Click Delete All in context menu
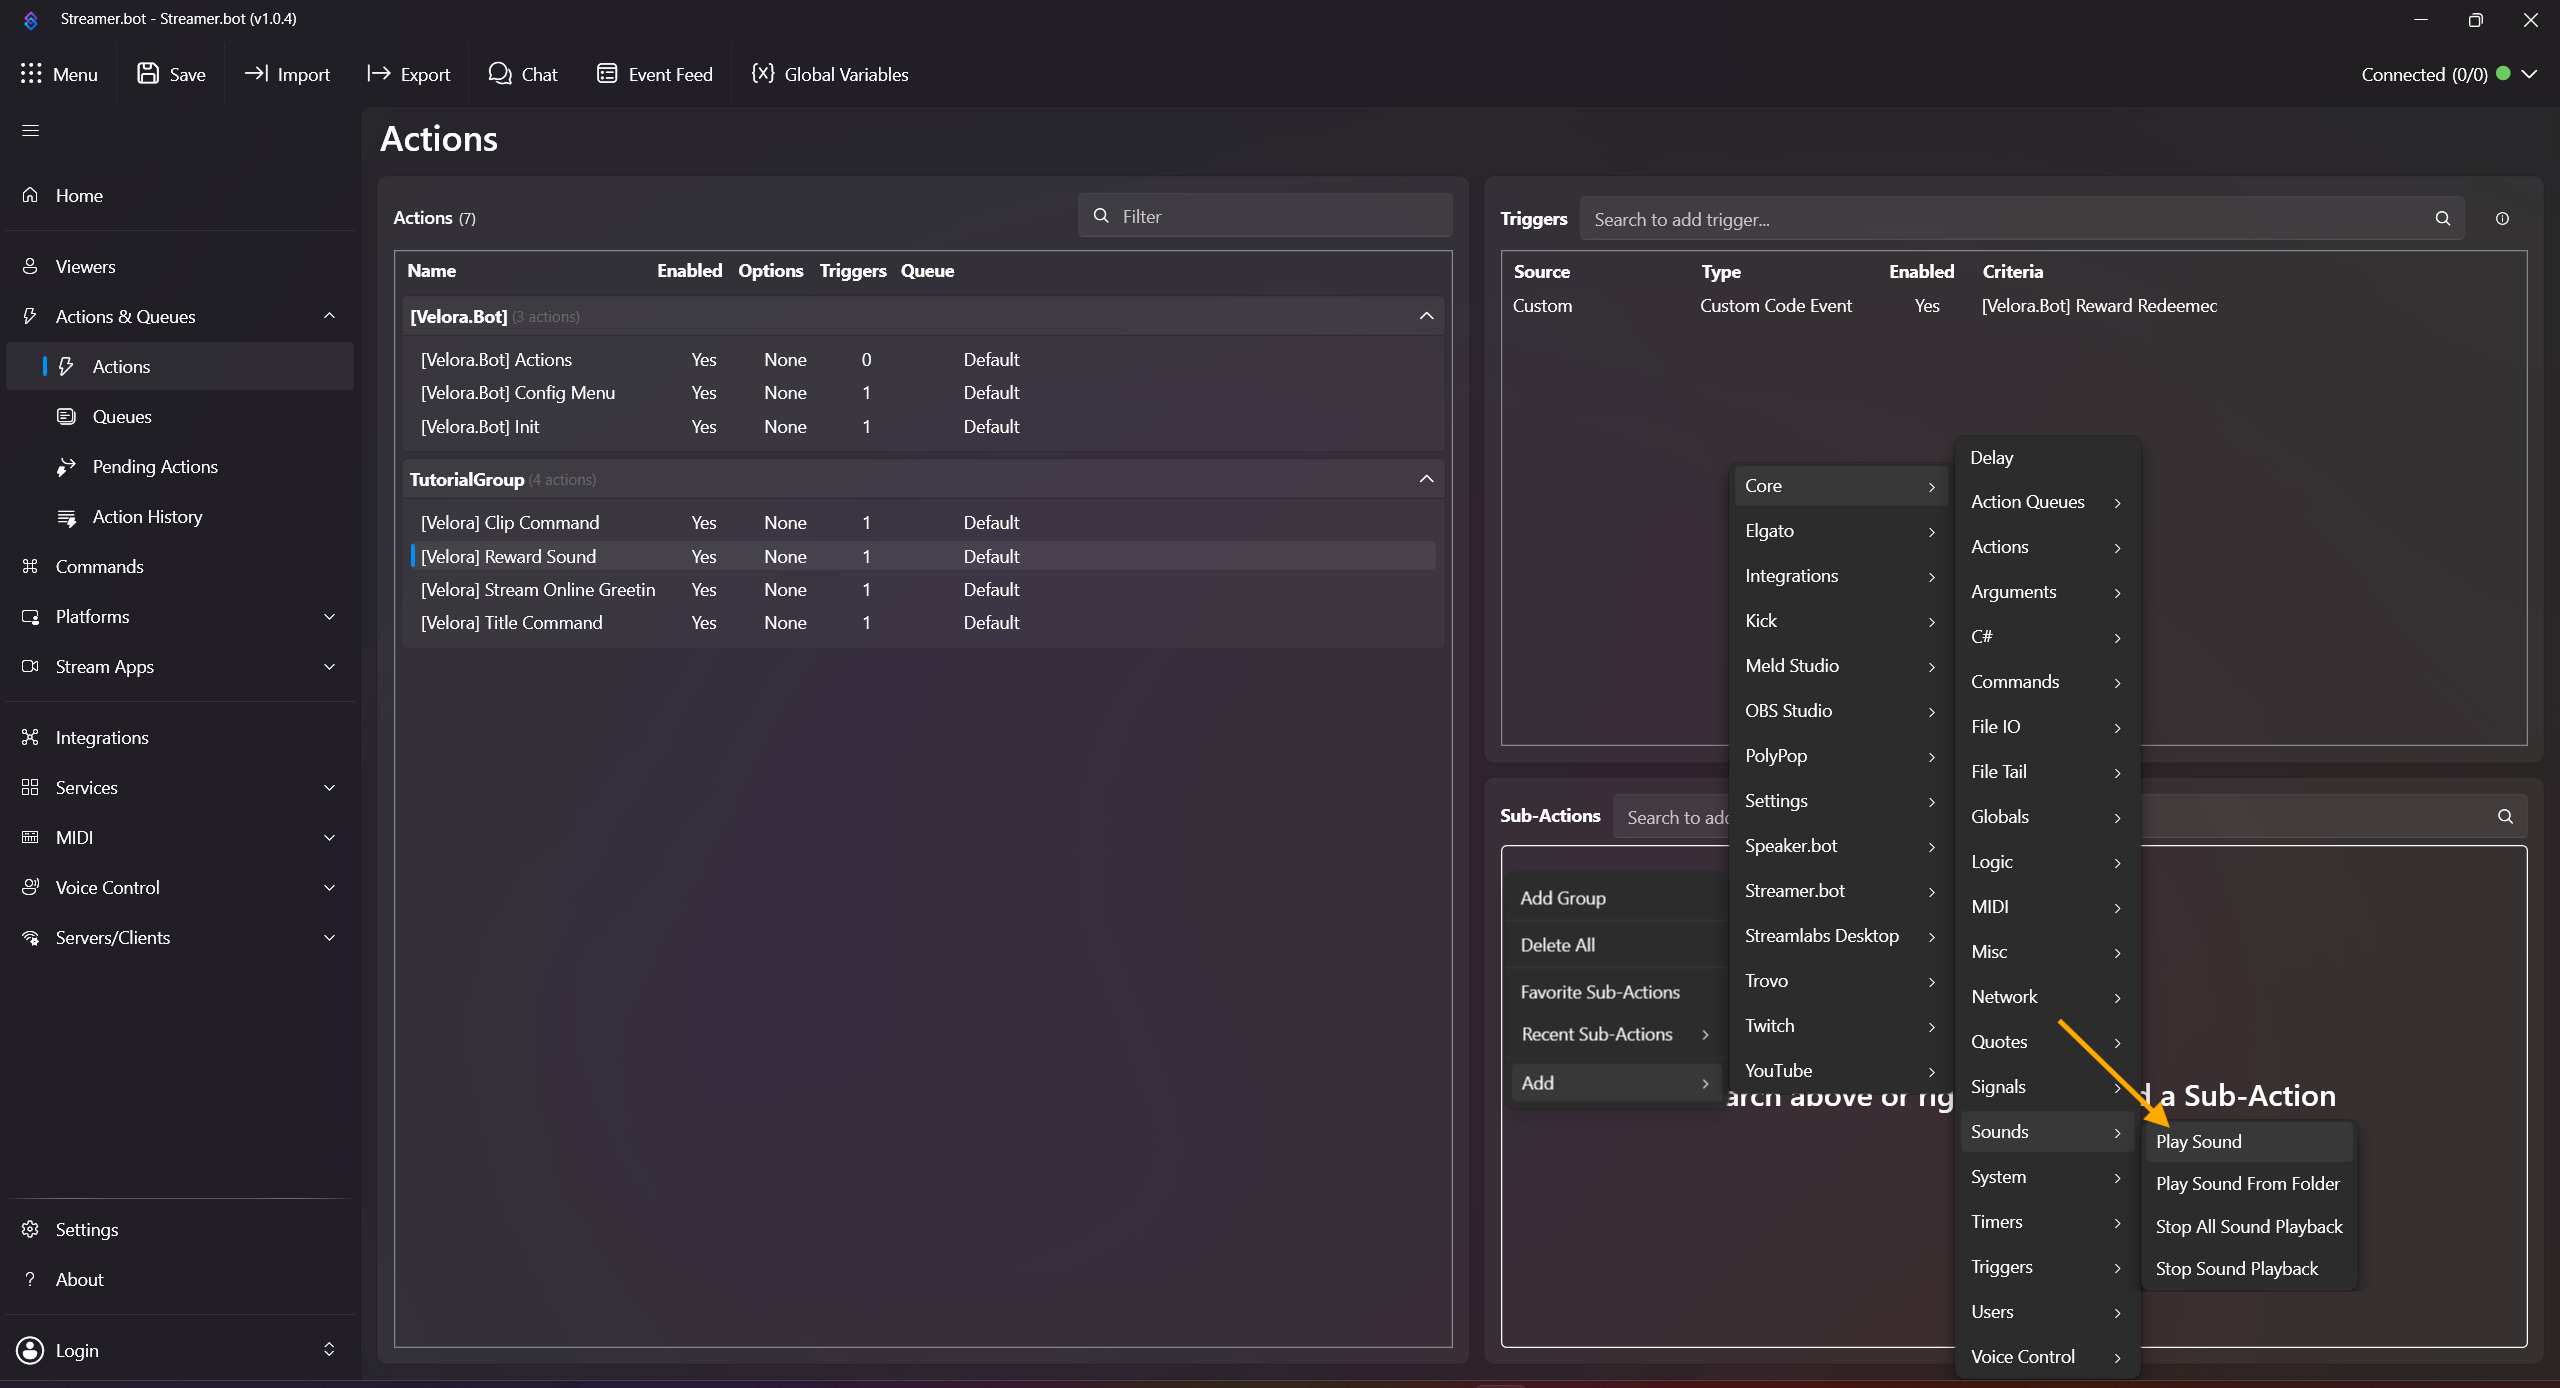The width and height of the screenshot is (2560, 1388). point(1557,945)
